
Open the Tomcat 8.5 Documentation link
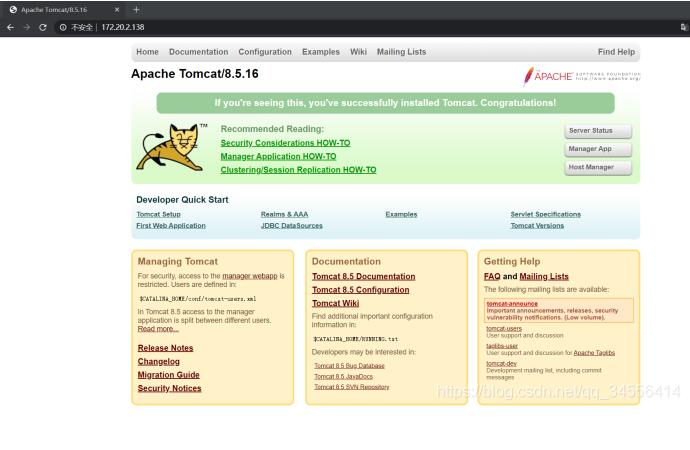[363, 276]
